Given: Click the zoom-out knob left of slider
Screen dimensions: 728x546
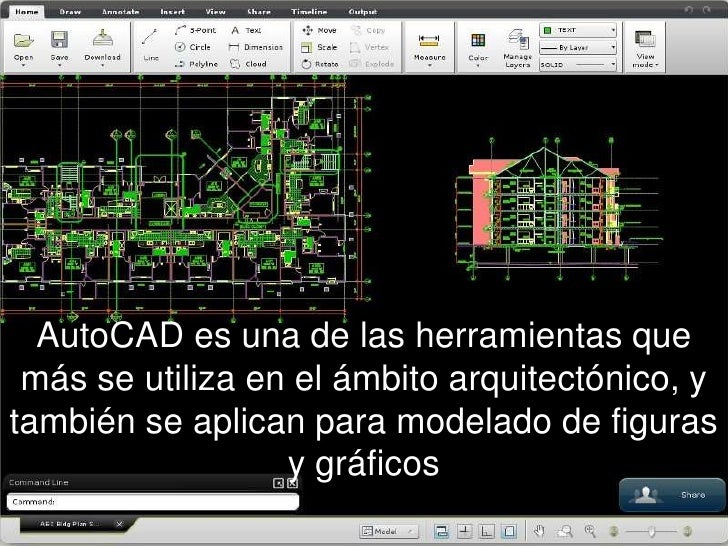Looking at the screenshot, I should click(614, 531).
